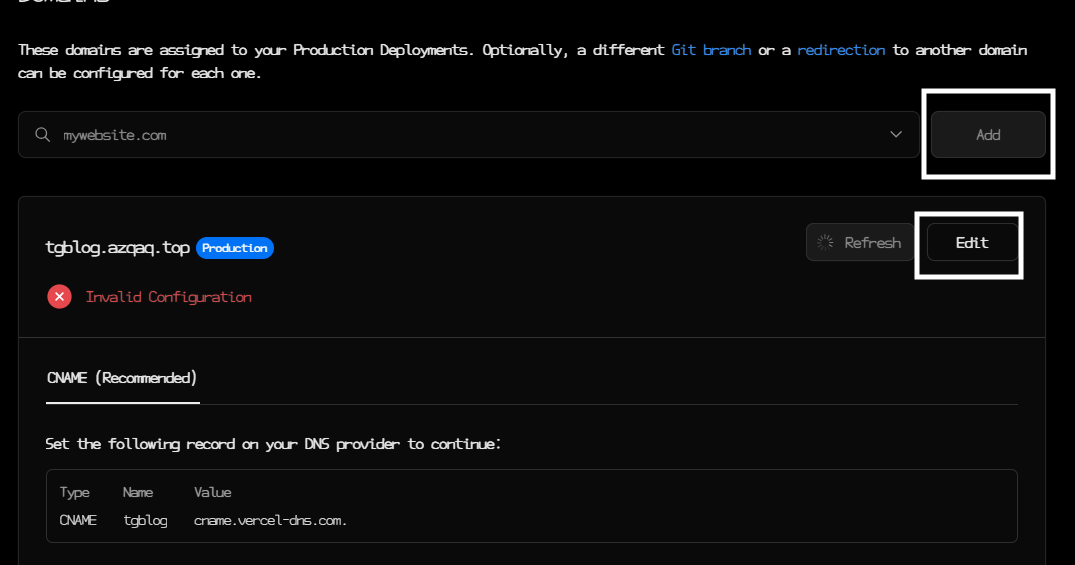Click the Edit button for tgblog.azqaq.top
The width and height of the screenshot is (1075, 565).
pyautogui.click(x=972, y=242)
